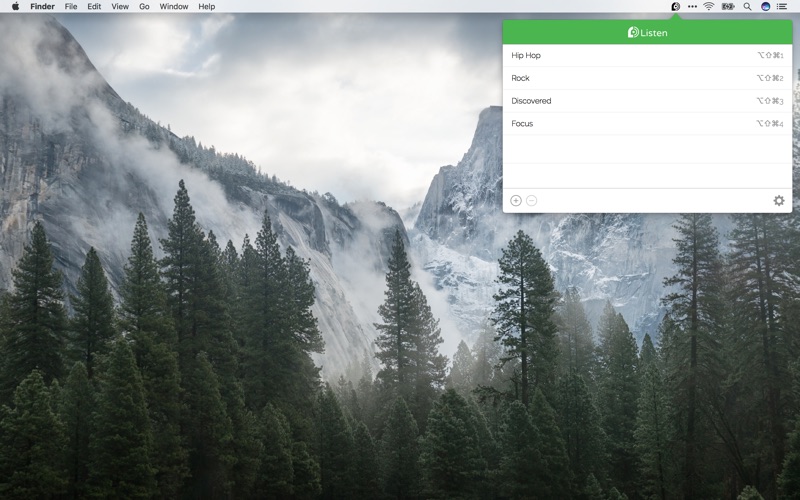The image size is (800, 500).
Task: Open the File menu
Action: click(71, 7)
